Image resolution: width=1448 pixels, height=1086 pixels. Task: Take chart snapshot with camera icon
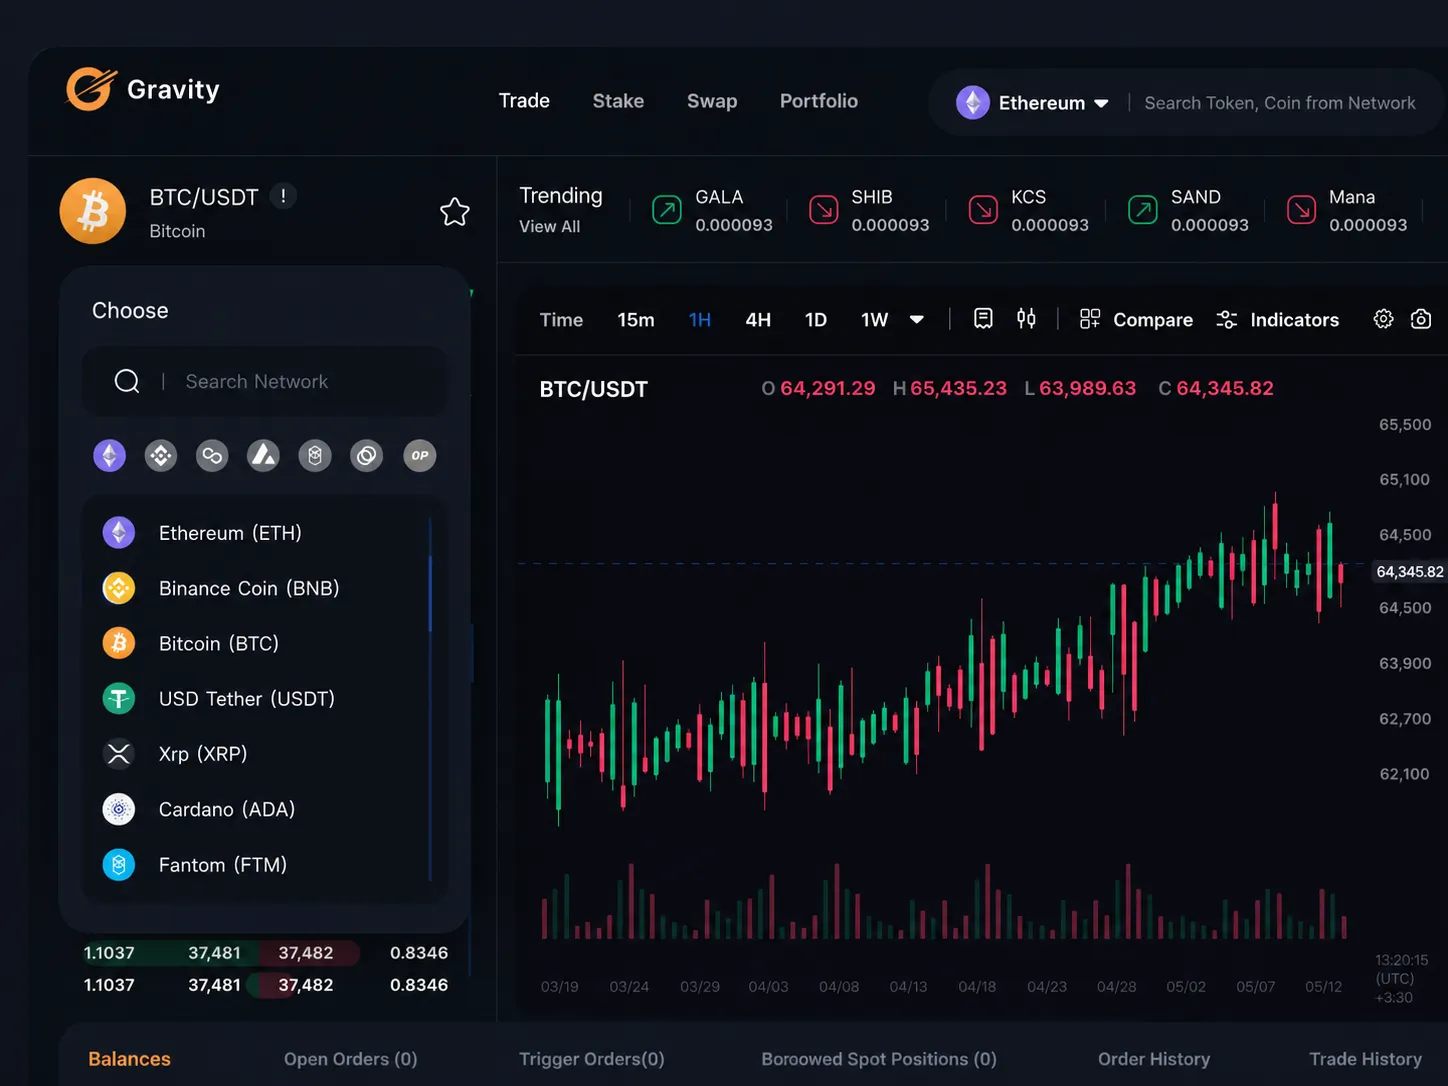tap(1421, 319)
